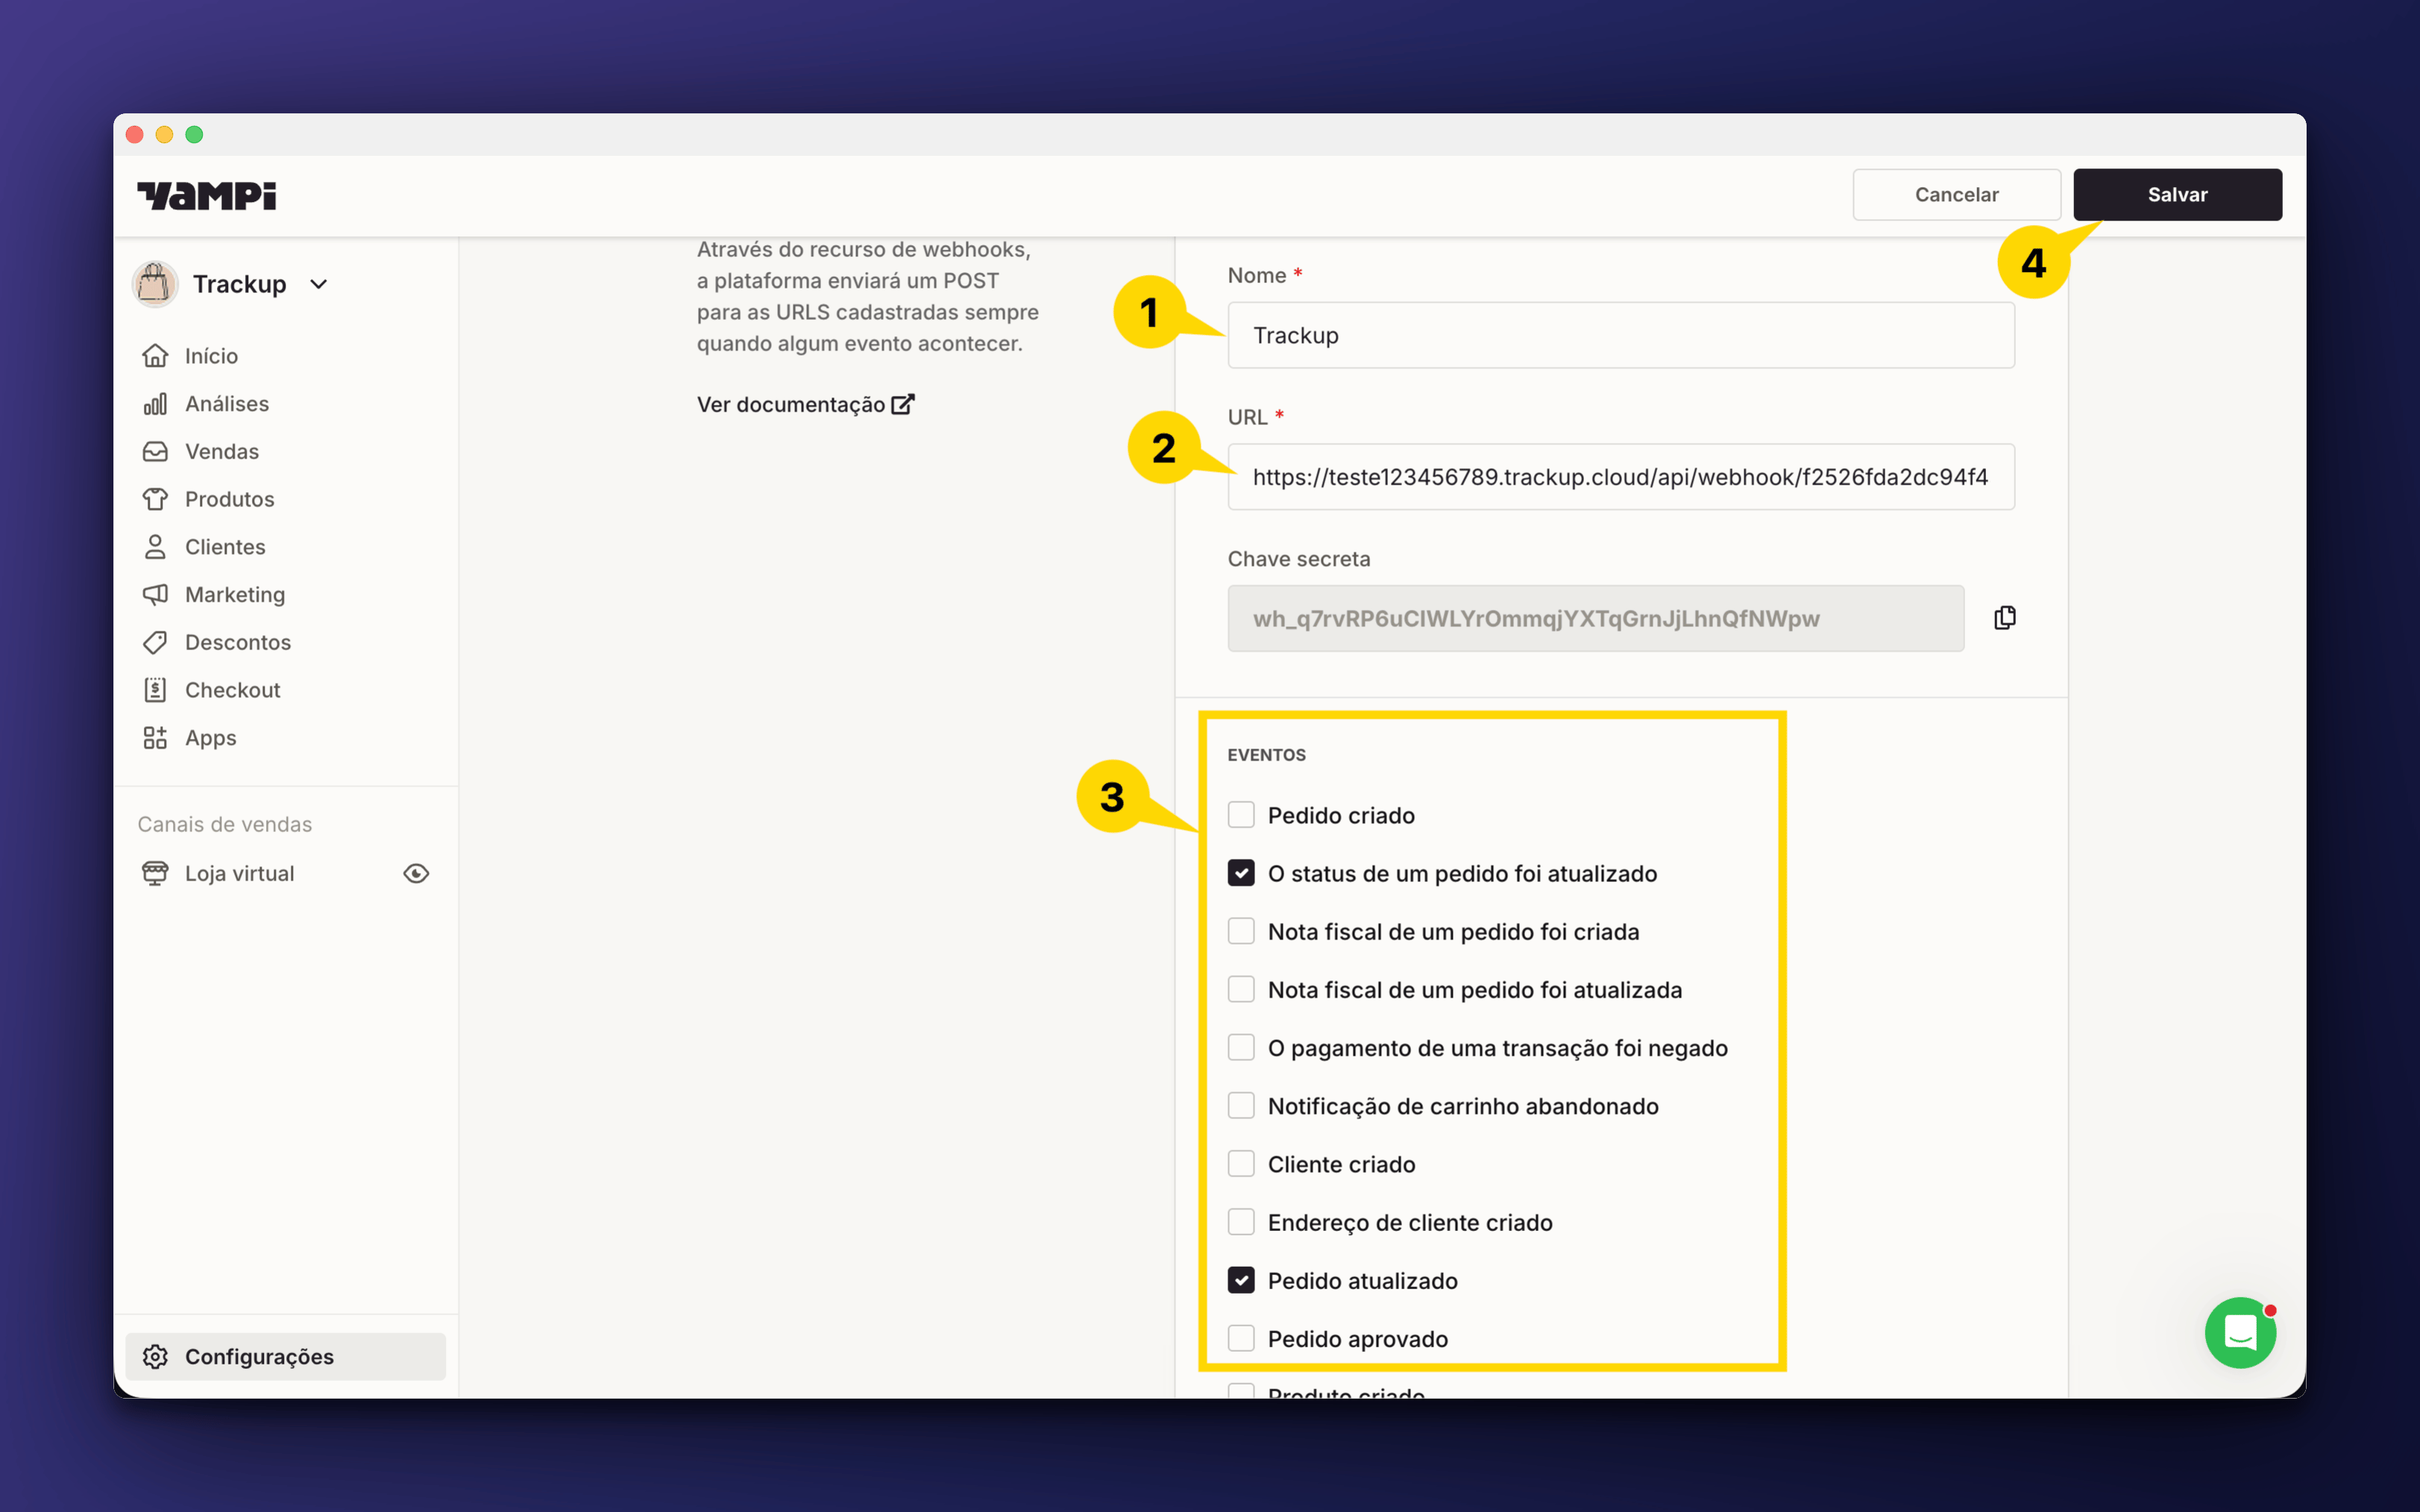The height and width of the screenshot is (1512, 2420).
Task: Open Configurações at sidebar bottom
Action: point(286,1357)
